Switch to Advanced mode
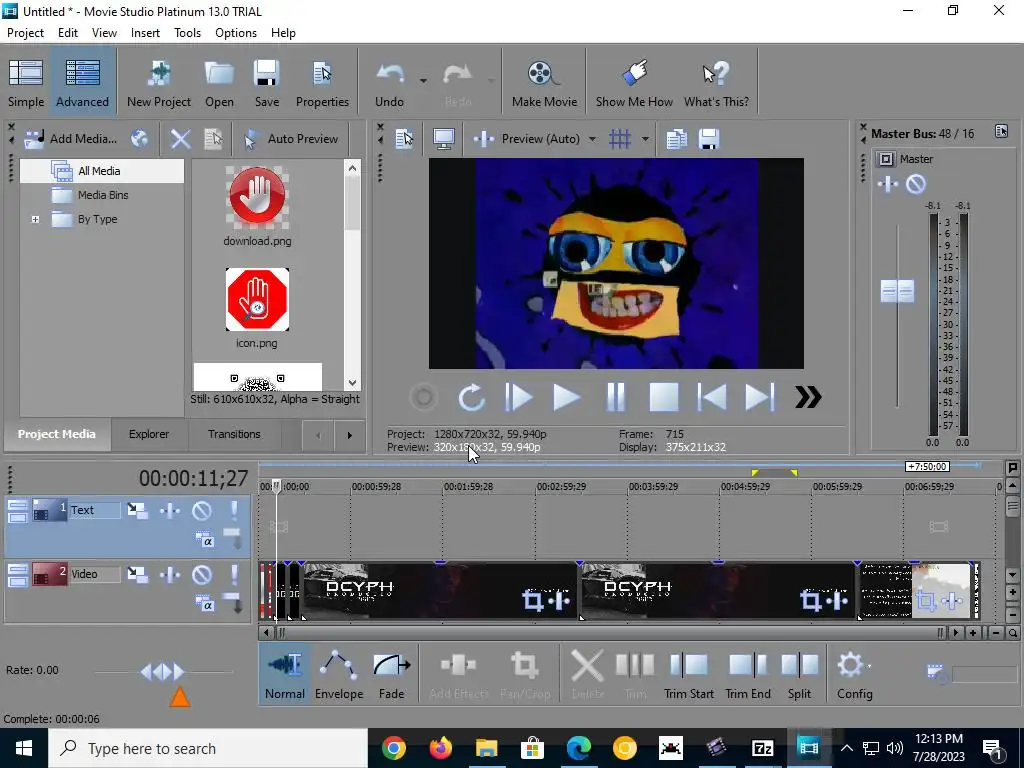 pos(82,83)
